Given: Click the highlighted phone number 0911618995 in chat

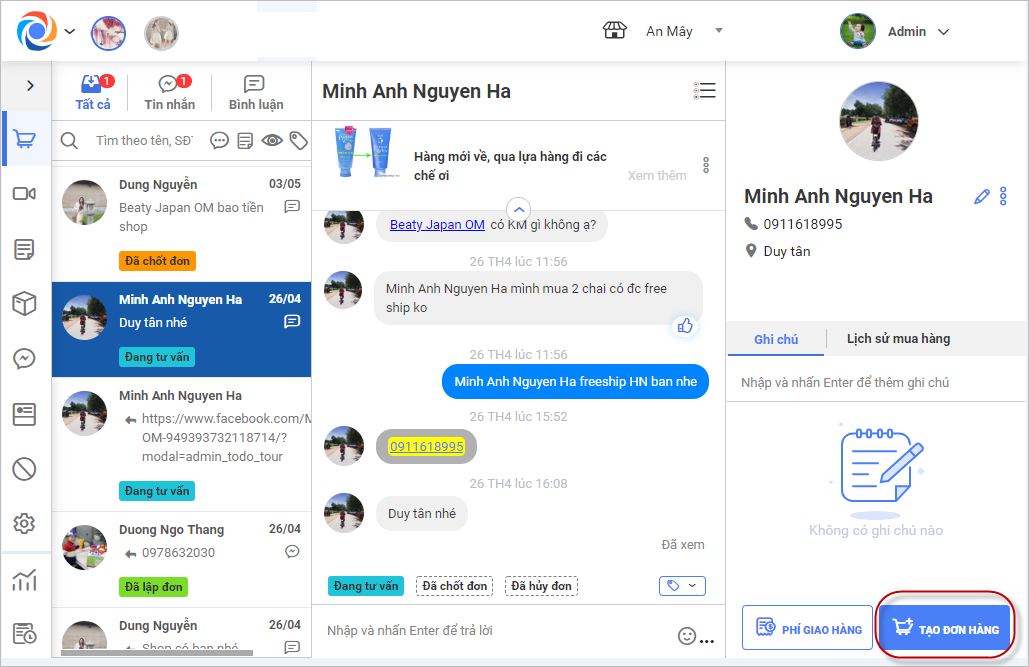Looking at the screenshot, I should 427,446.
